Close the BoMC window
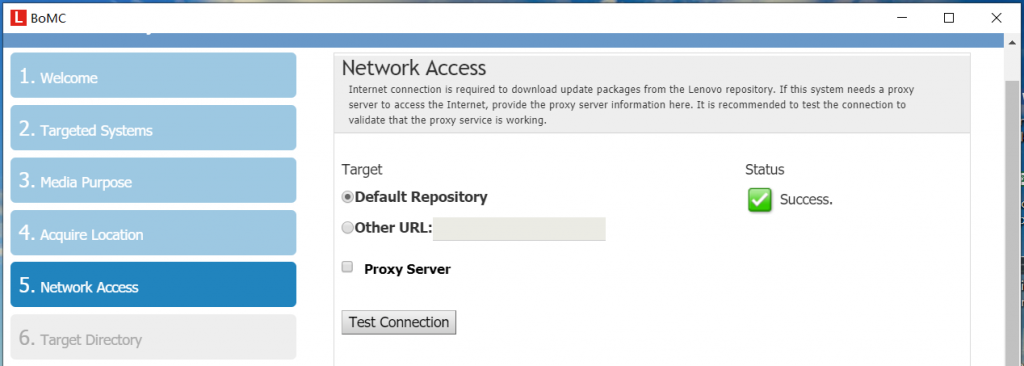 996,18
